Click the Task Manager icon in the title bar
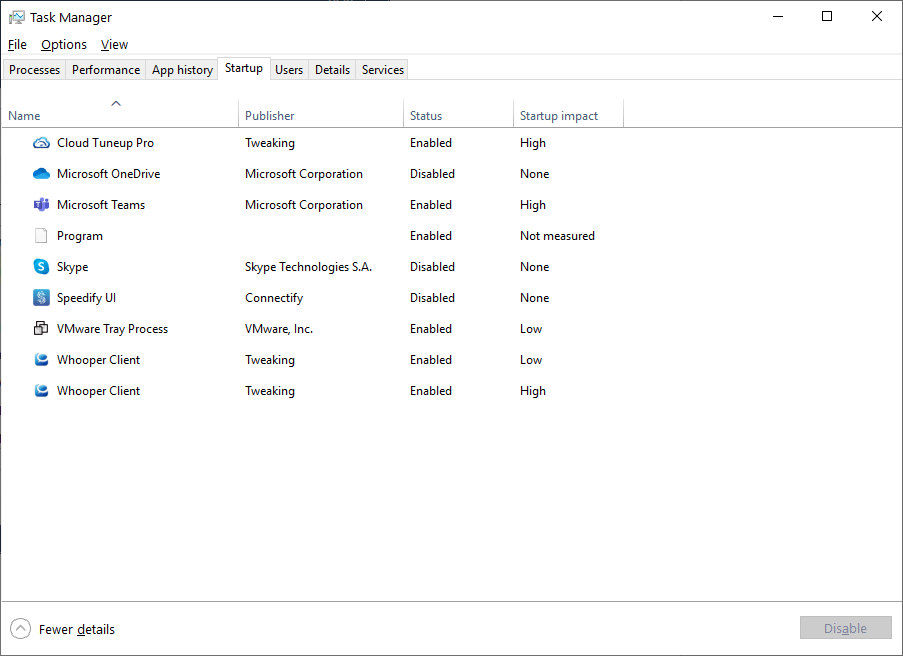The height and width of the screenshot is (656, 903). [16, 16]
